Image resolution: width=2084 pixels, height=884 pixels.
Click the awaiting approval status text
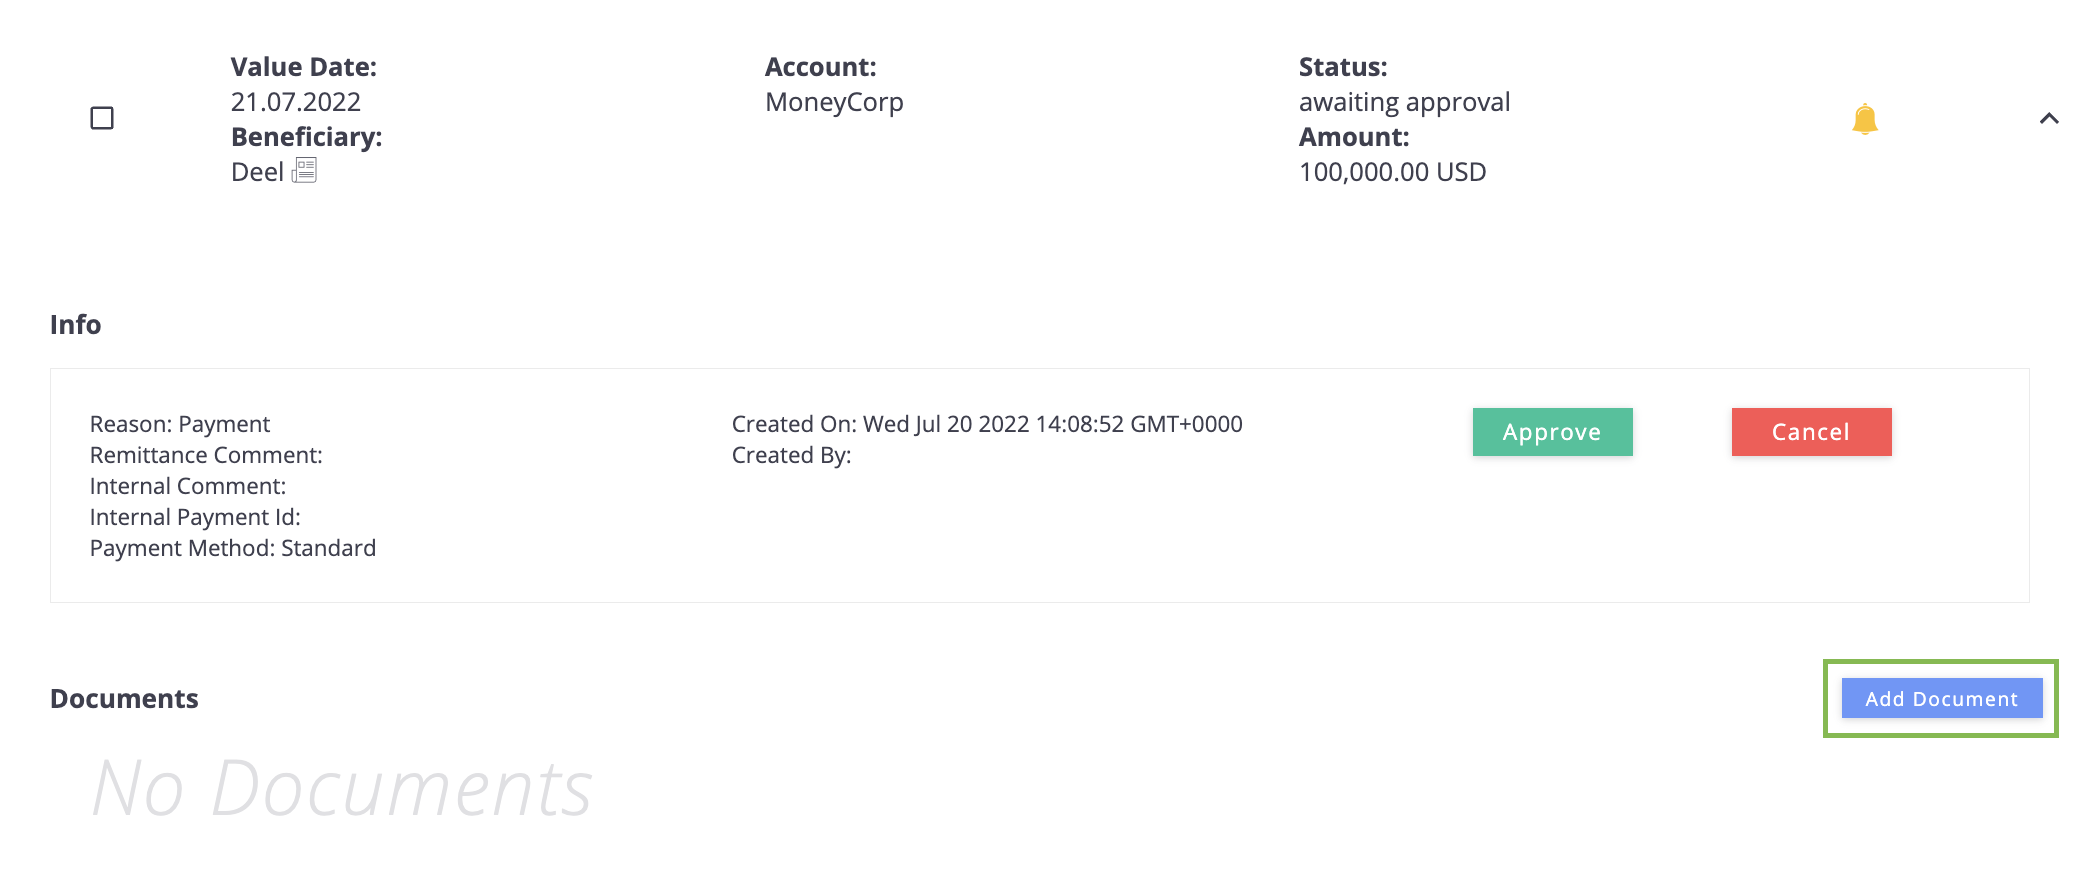pyautogui.click(x=1404, y=102)
